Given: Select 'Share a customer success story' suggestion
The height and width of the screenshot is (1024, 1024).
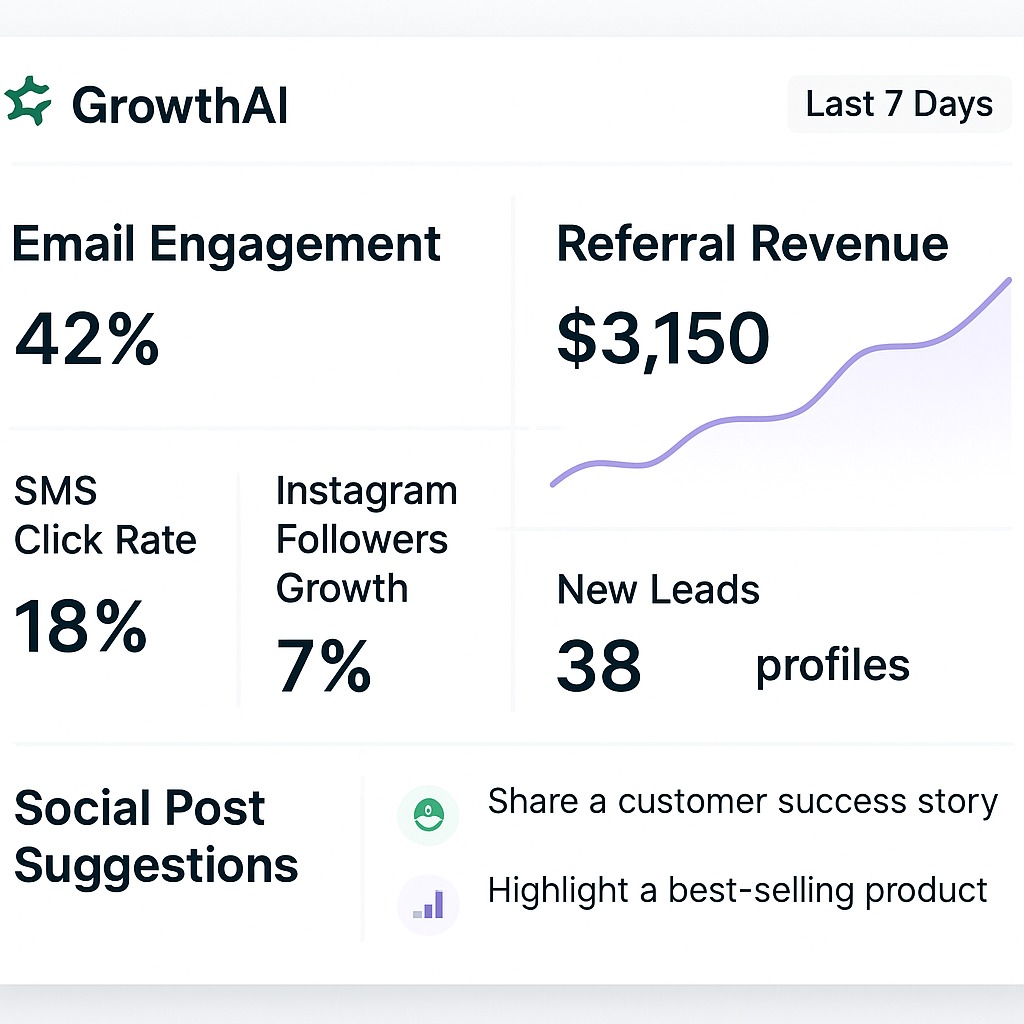Looking at the screenshot, I should click(x=742, y=801).
